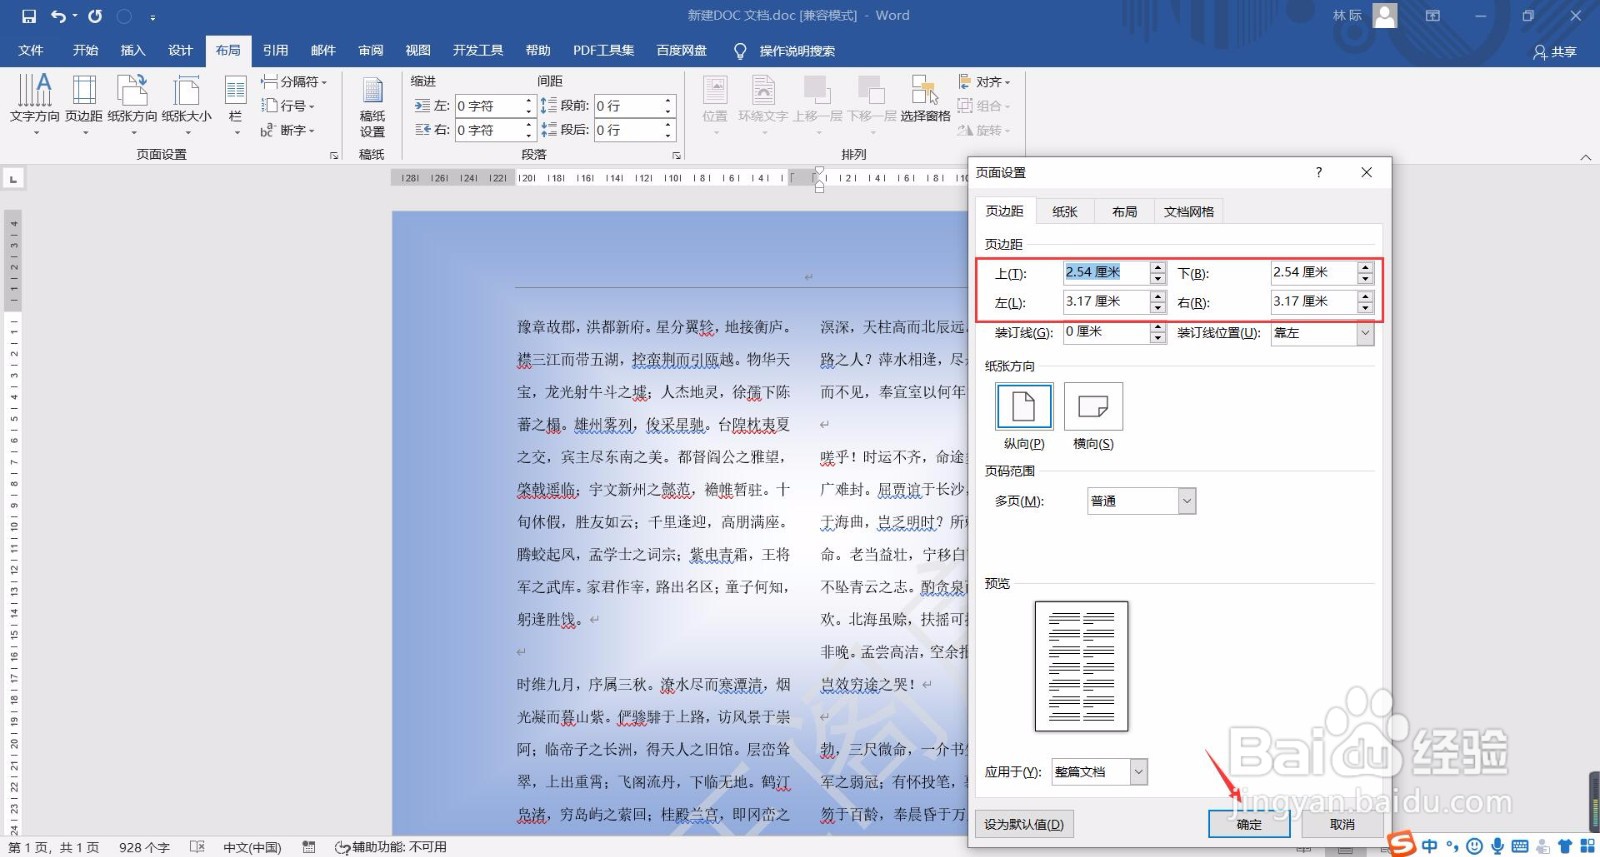1600x857 pixels.
Task: Open the Group (组合) dropdown
Action: [984, 106]
